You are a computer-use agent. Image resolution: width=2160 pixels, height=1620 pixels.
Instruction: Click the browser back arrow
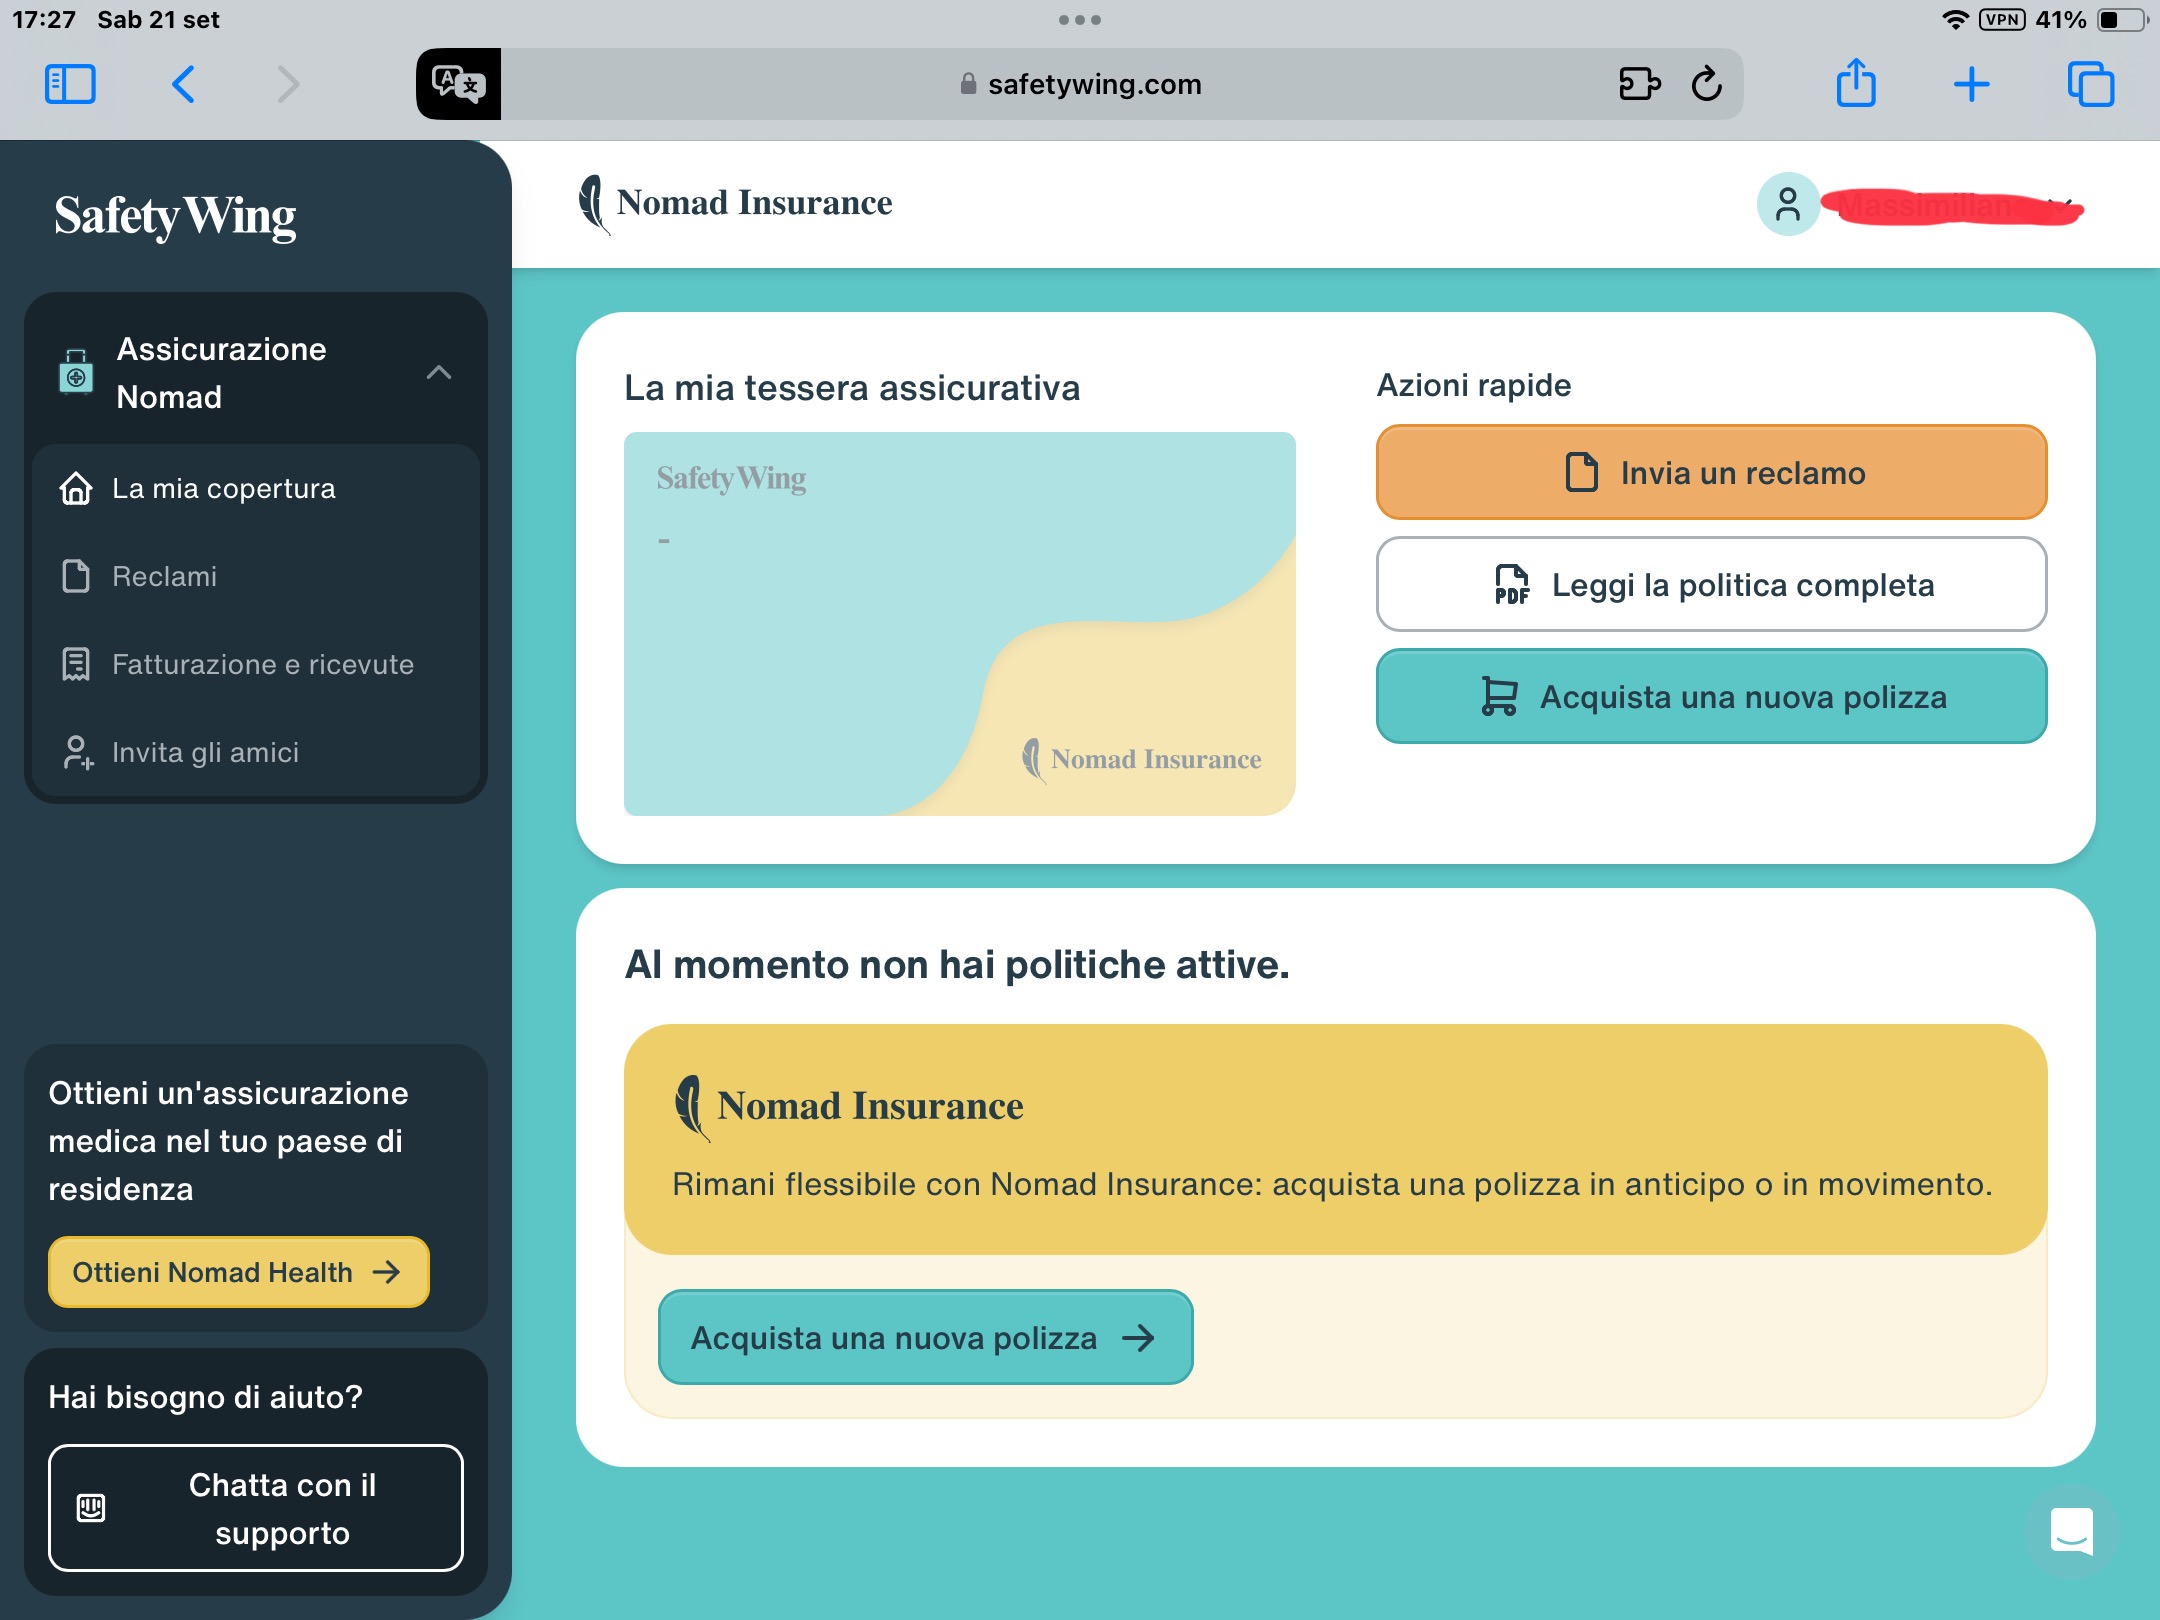[183, 84]
